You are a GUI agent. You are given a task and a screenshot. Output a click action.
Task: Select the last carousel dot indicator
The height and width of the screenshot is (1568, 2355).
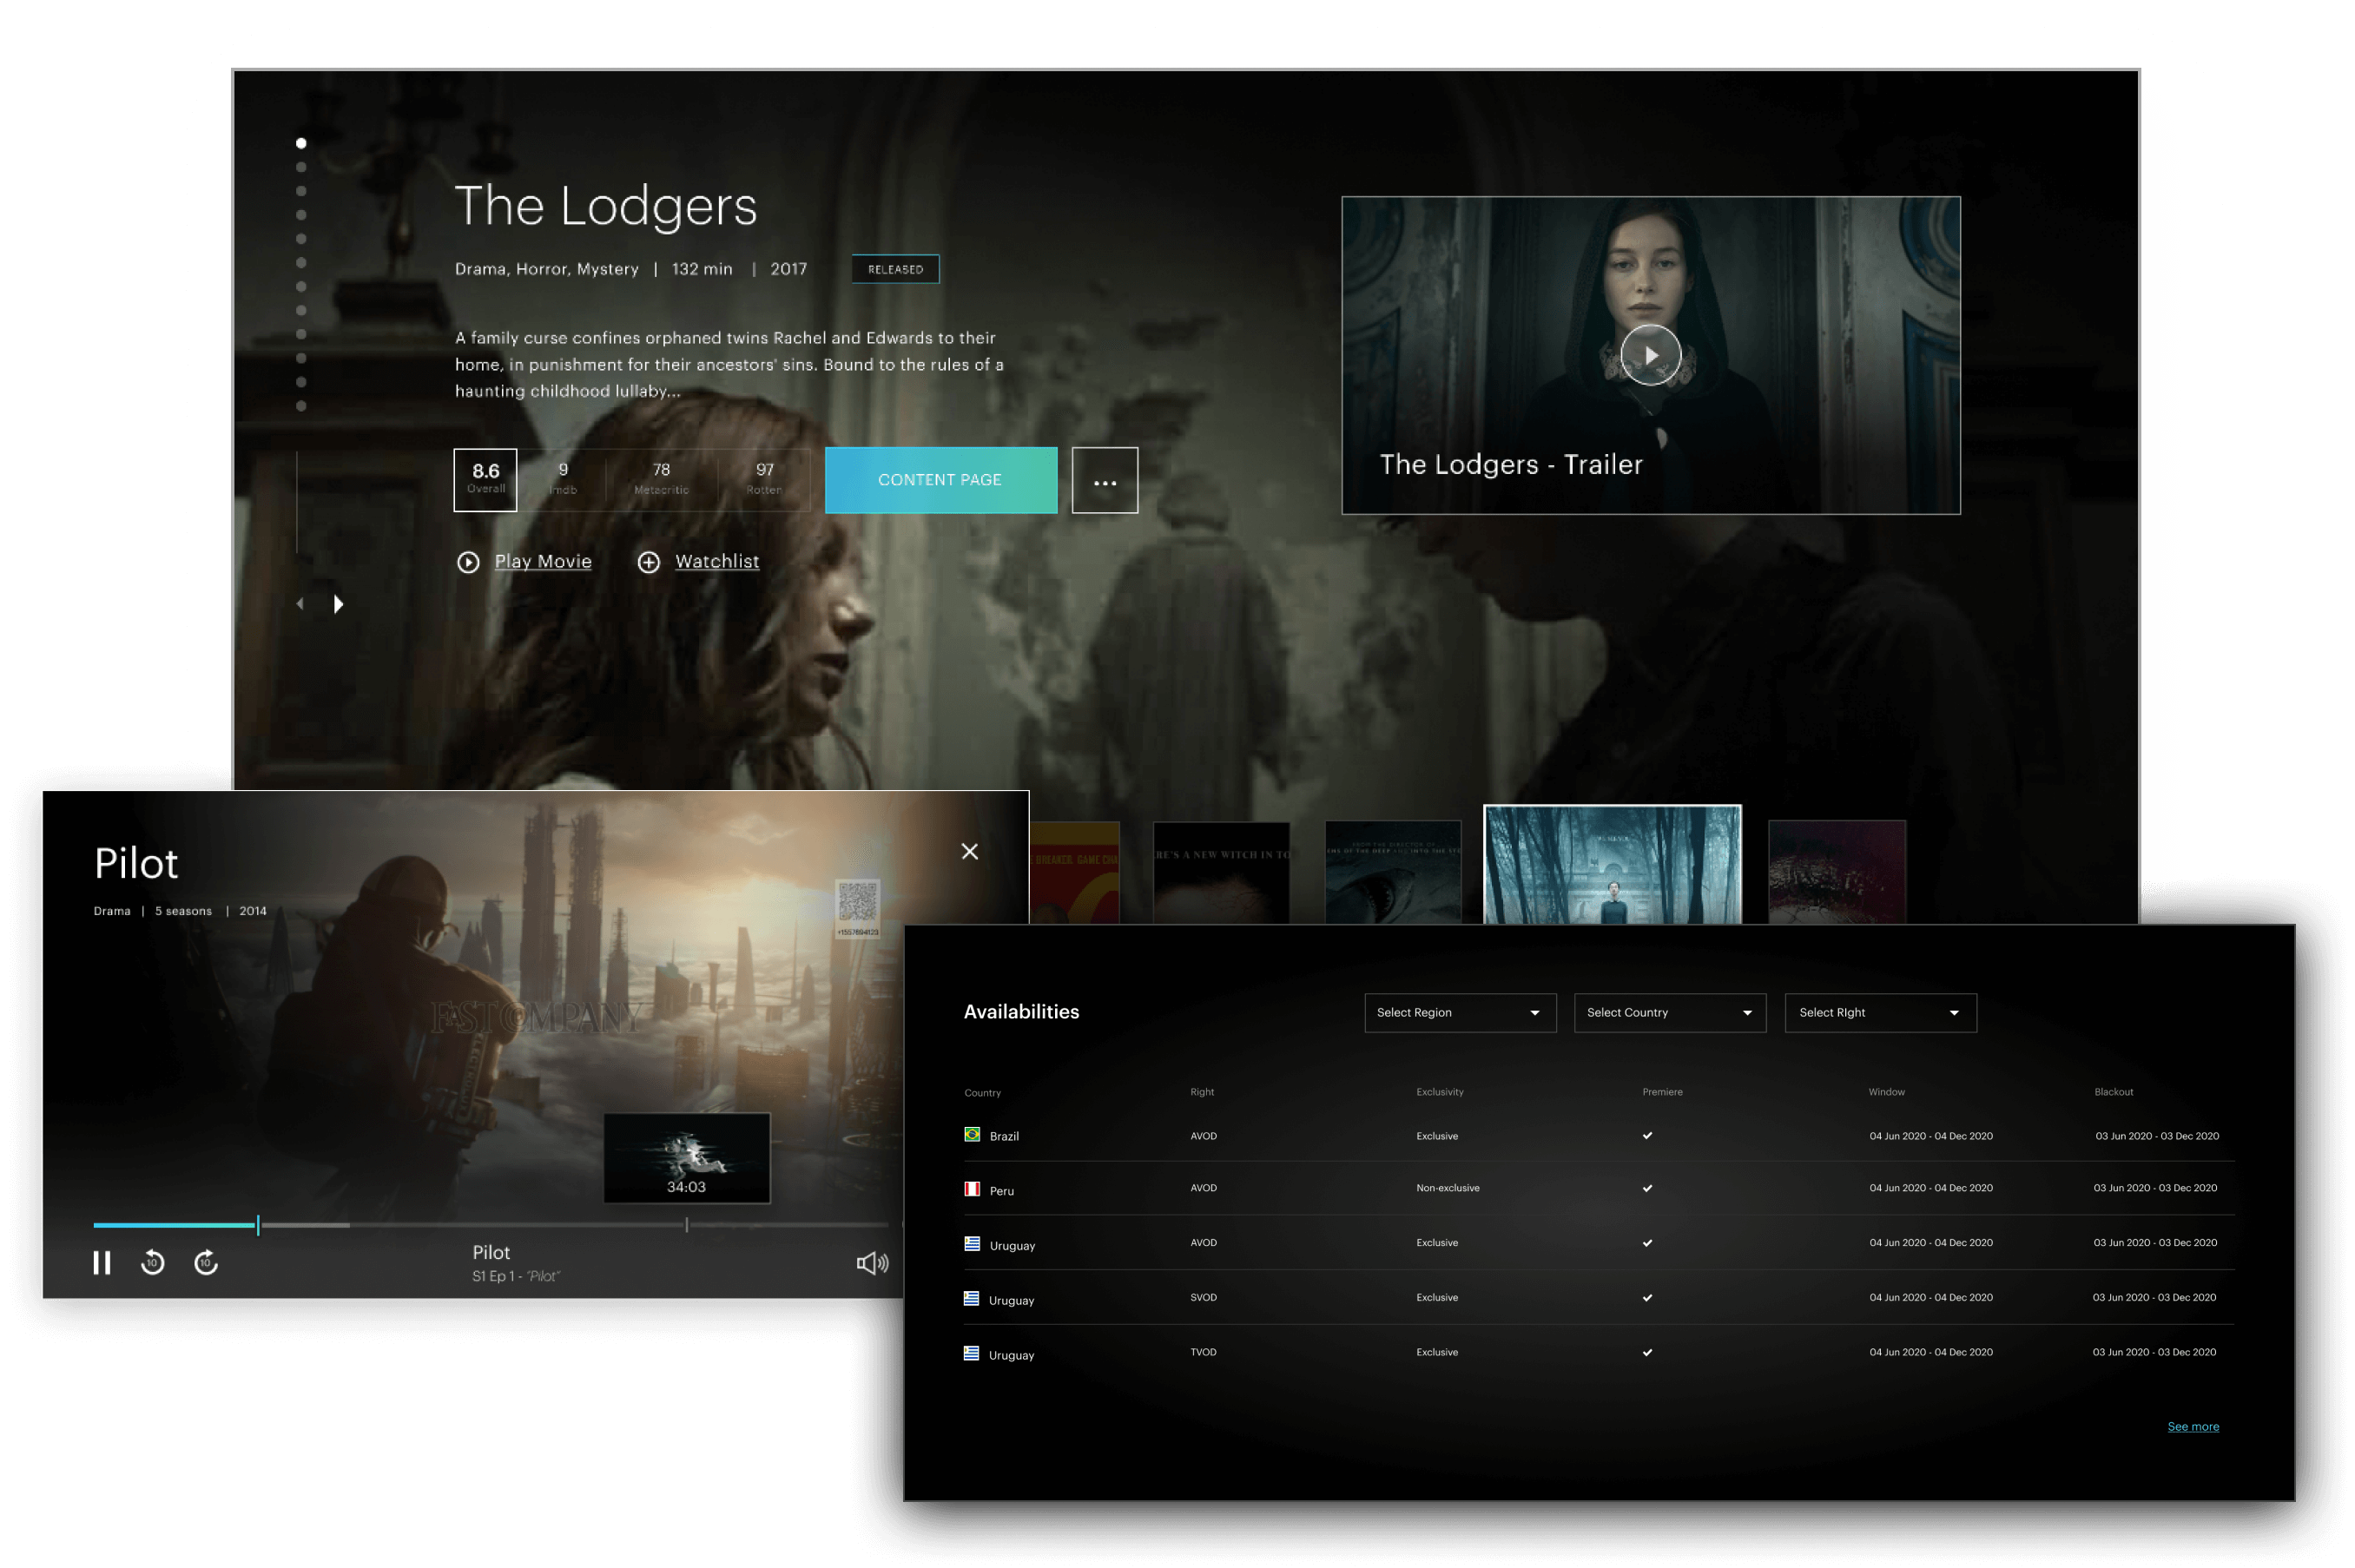coord(301,406)
